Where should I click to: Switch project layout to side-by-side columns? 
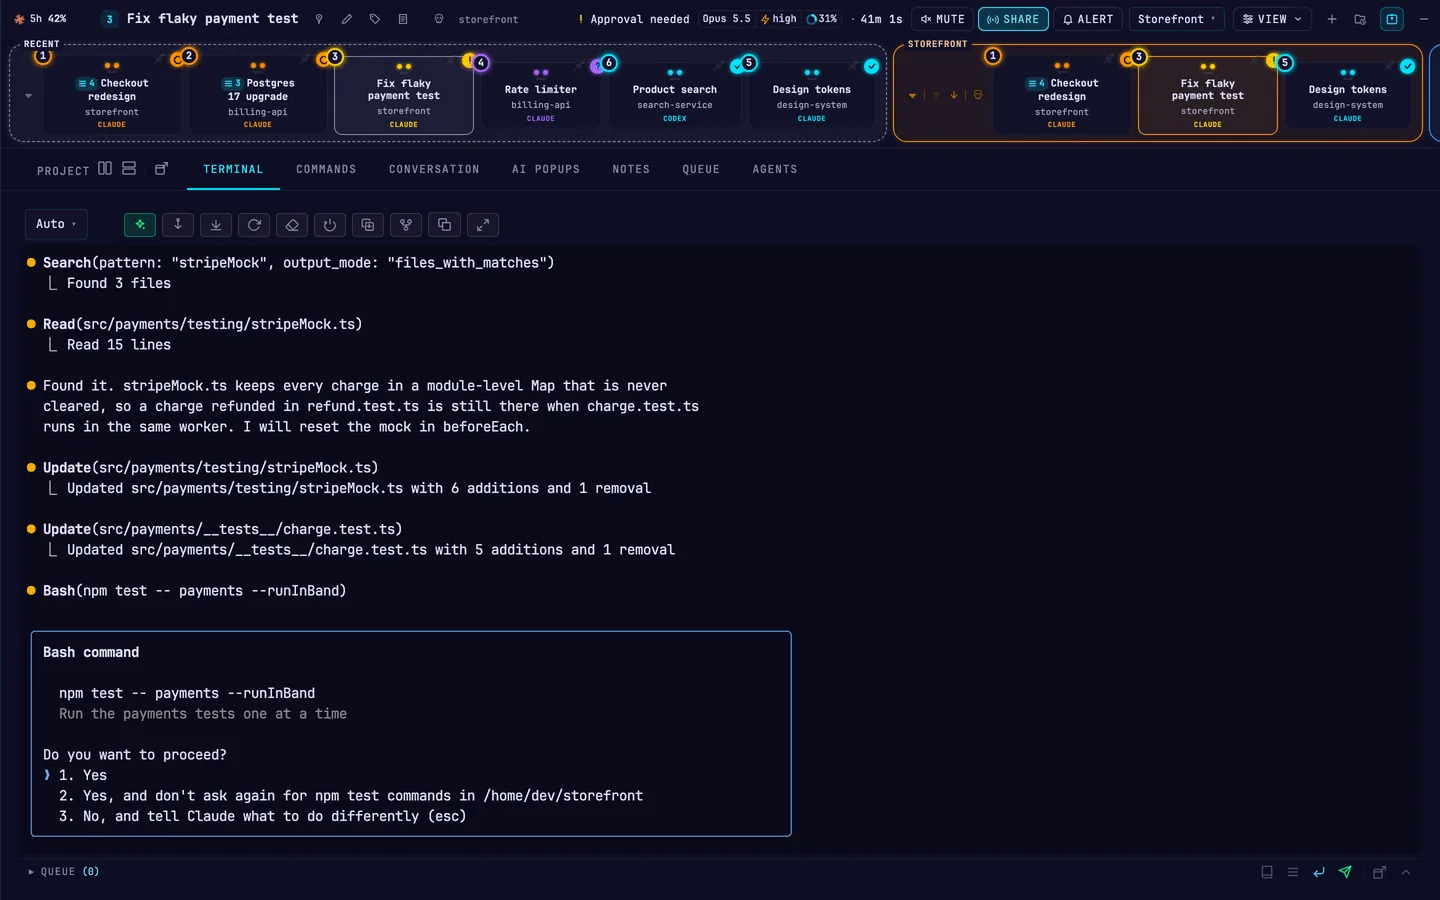[x=105, y=168]
